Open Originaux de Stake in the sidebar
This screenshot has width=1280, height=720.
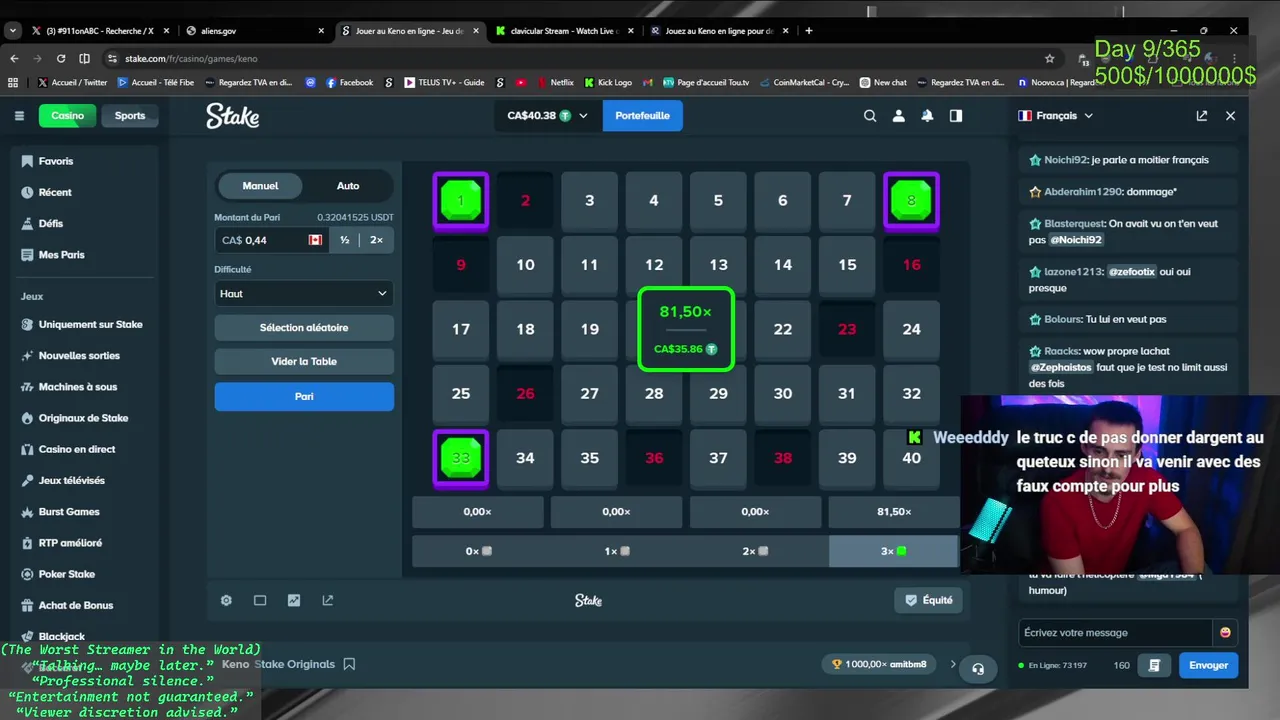point(84,418)
